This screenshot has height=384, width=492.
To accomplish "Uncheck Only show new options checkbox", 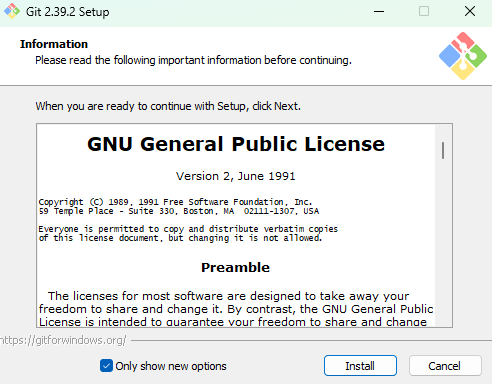I will click(x=106, y=366).
